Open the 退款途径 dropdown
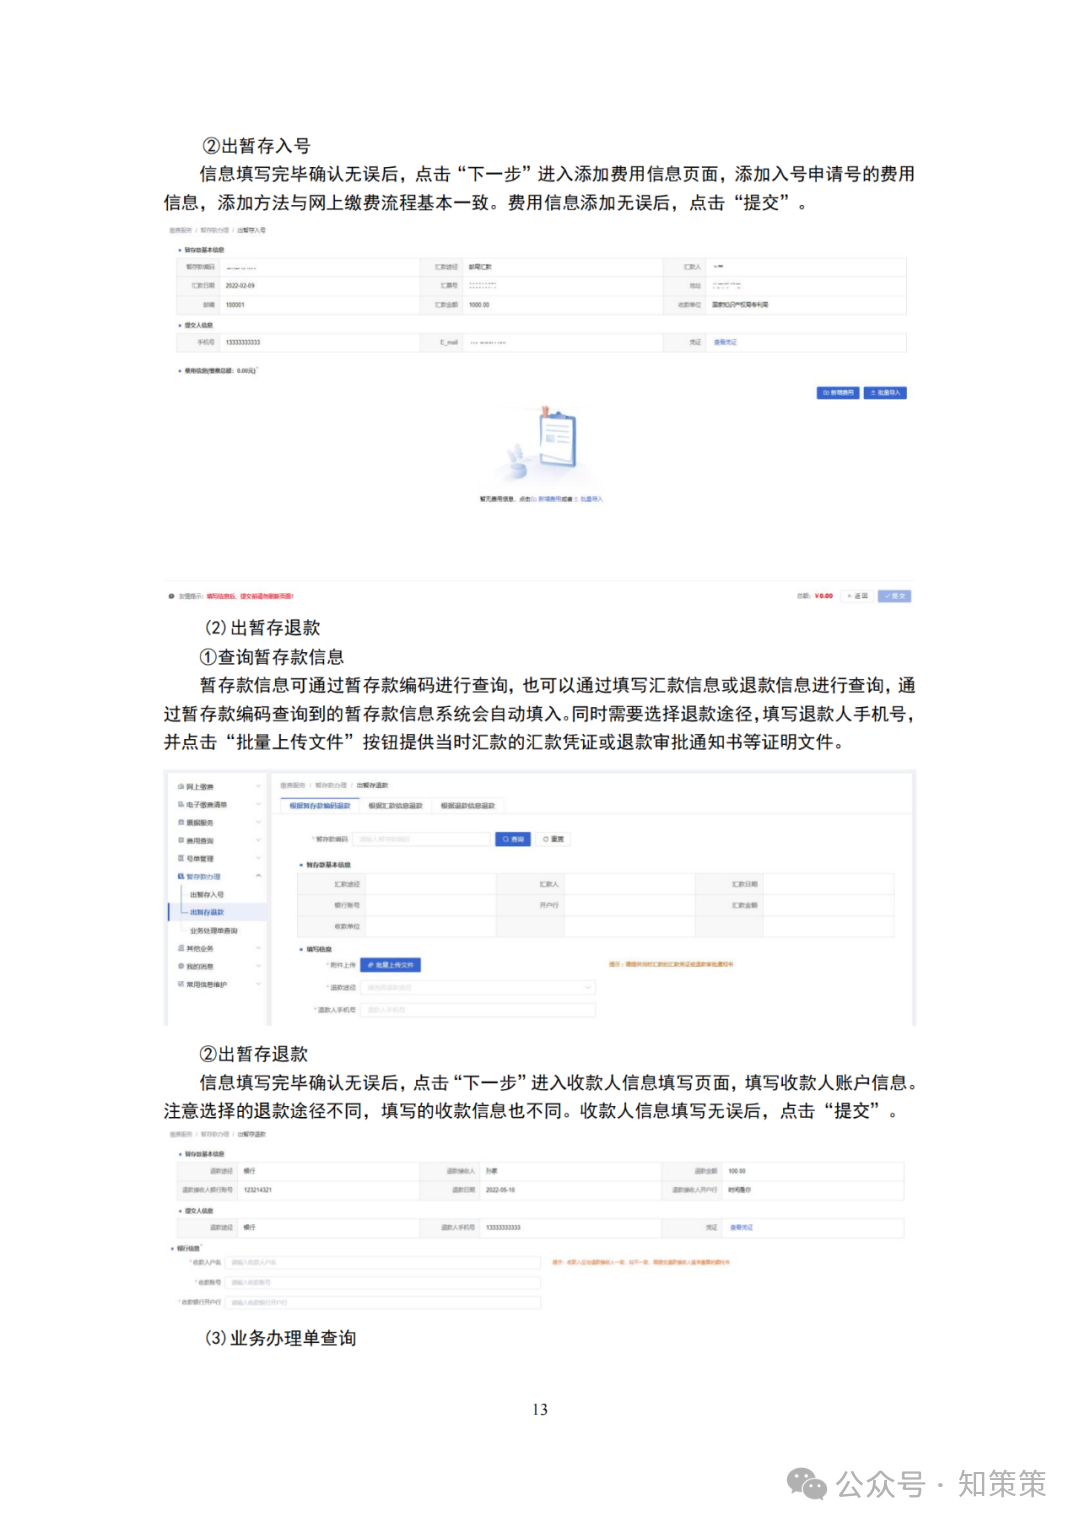Image resolution: width=1080 pixels, height=1527 pixels. 478,988
